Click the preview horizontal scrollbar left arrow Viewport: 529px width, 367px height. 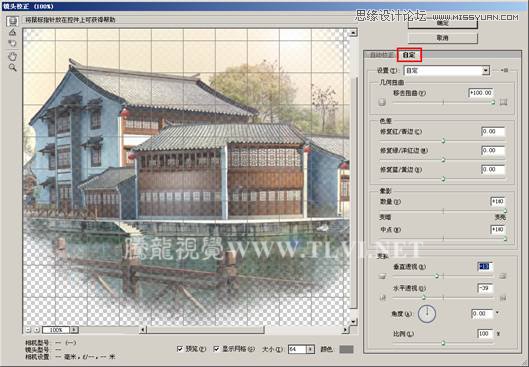[143, 330]
